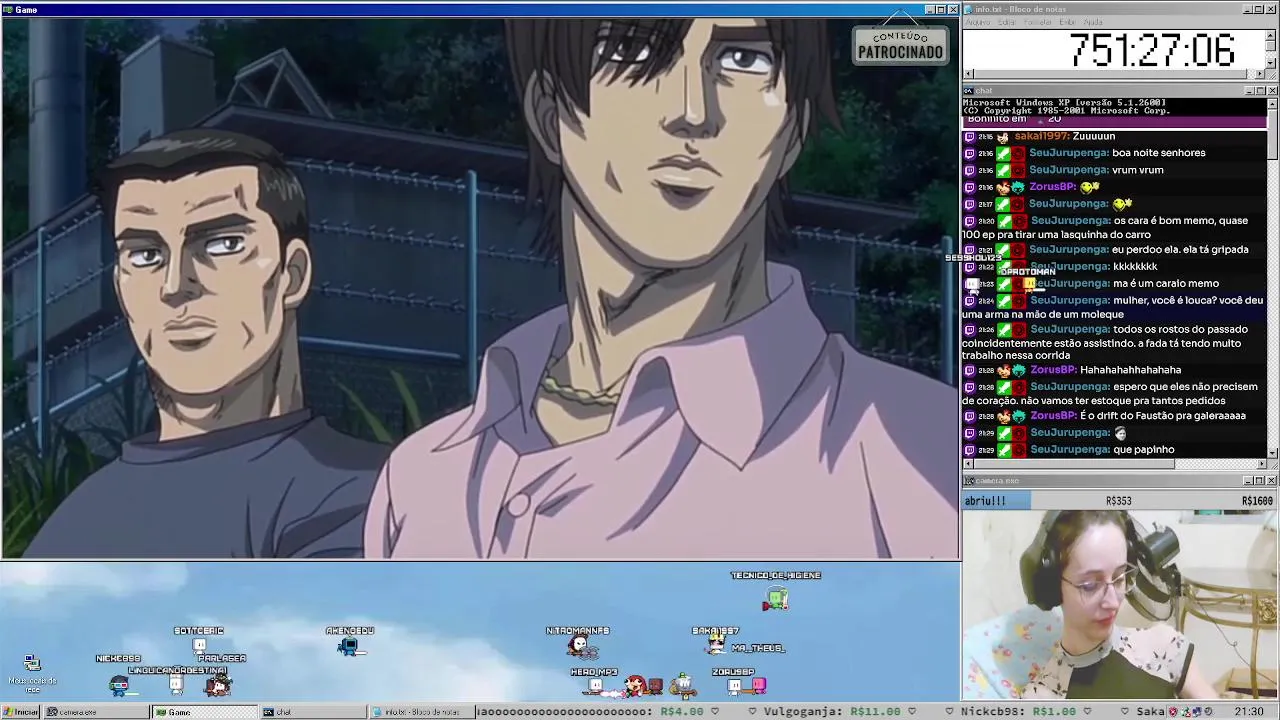The width and height of the screenshot is (1280, 720).
Task: Click 'Vulgoganja: R$11.00' ticker entry
Action: [832, 712]
